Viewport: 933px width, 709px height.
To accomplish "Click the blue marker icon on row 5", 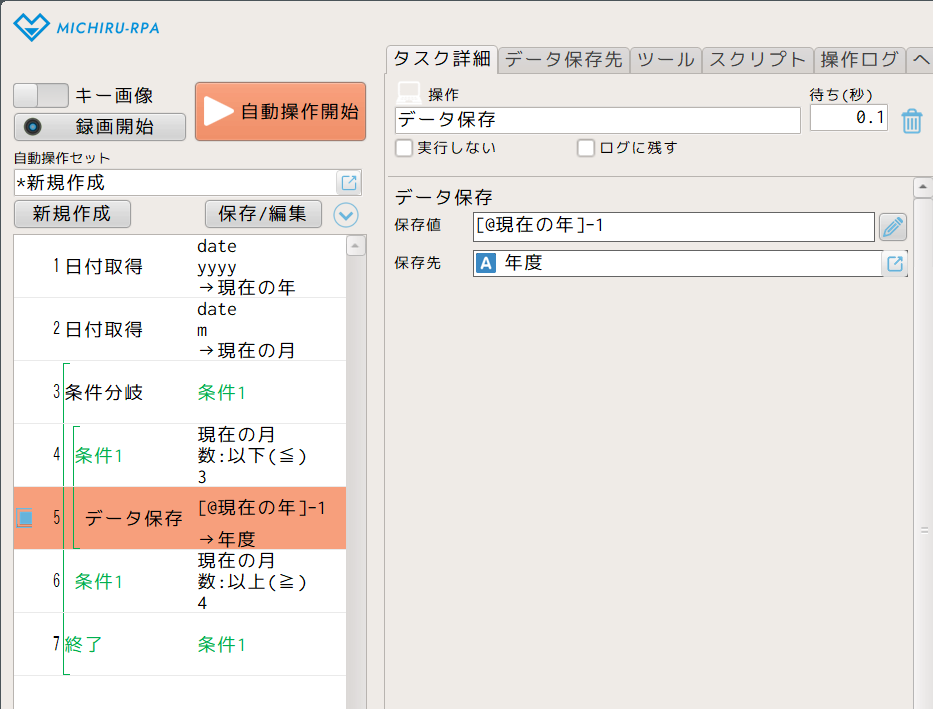I will [25, 518].
